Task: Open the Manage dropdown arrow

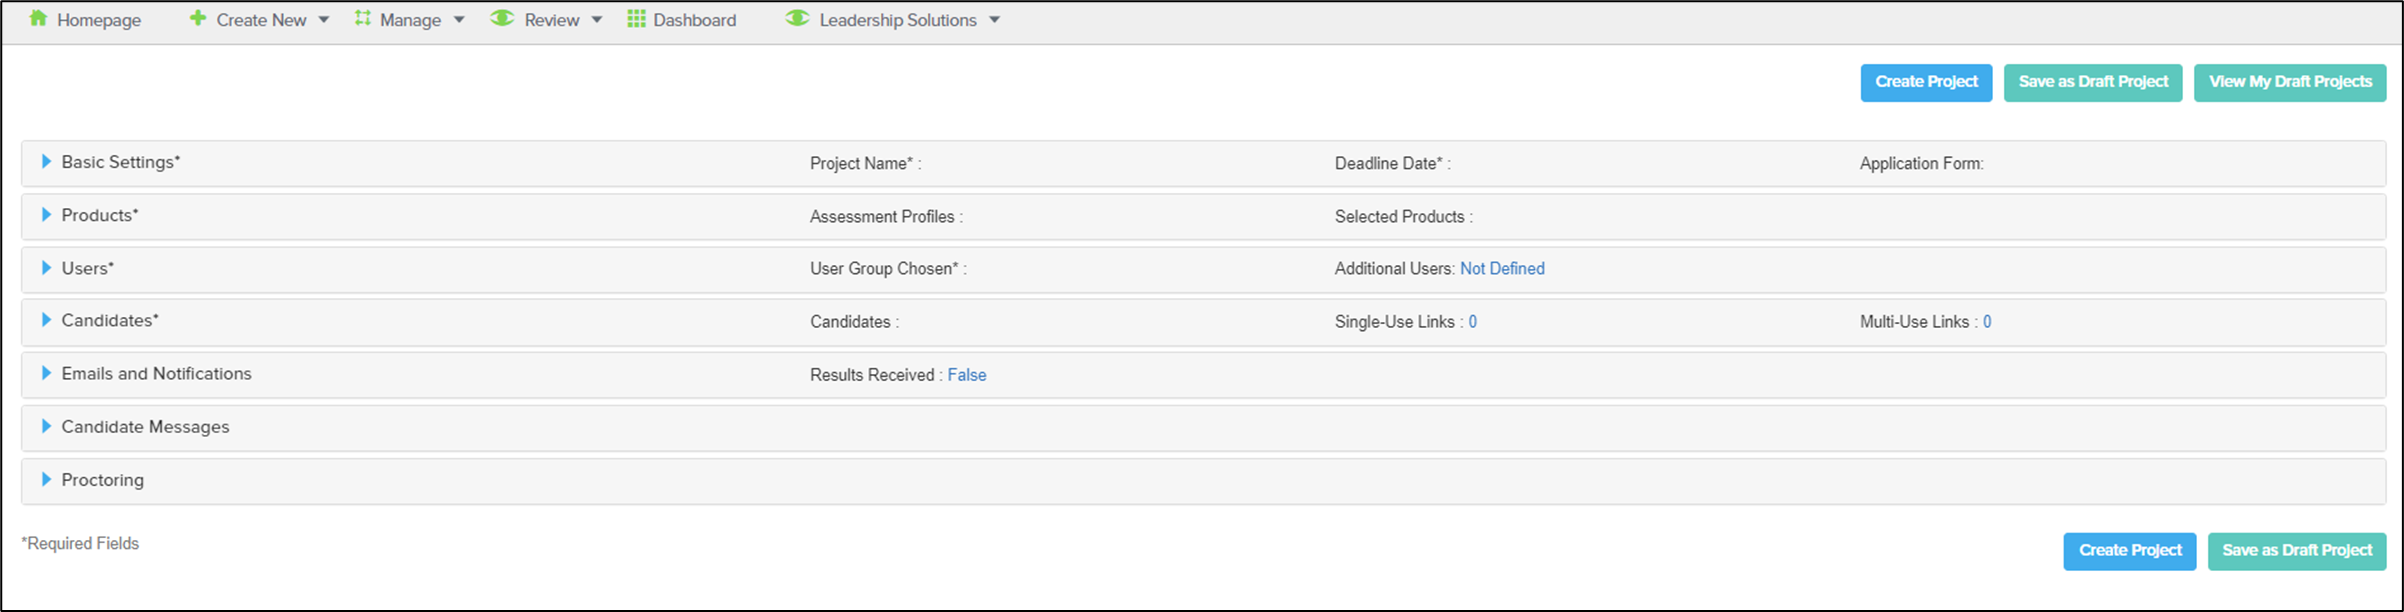Action: point(459,20)
